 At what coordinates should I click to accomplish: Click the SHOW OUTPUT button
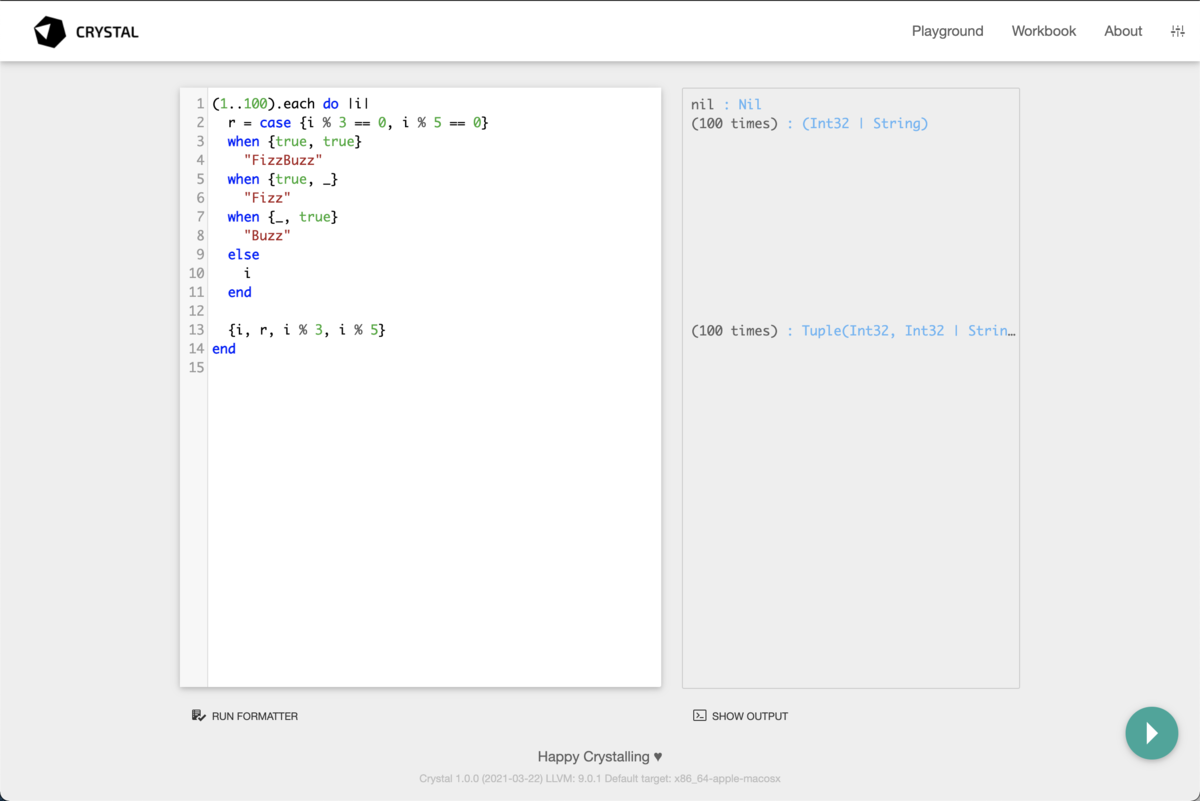[741, 716]
